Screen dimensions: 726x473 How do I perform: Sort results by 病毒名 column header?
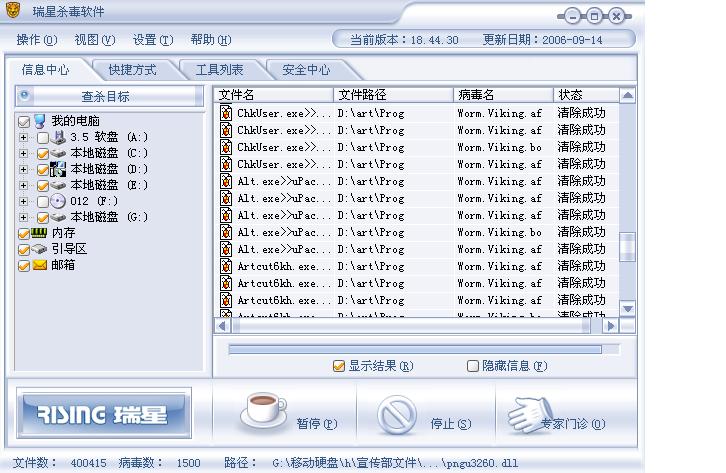(x=503, y=95)
